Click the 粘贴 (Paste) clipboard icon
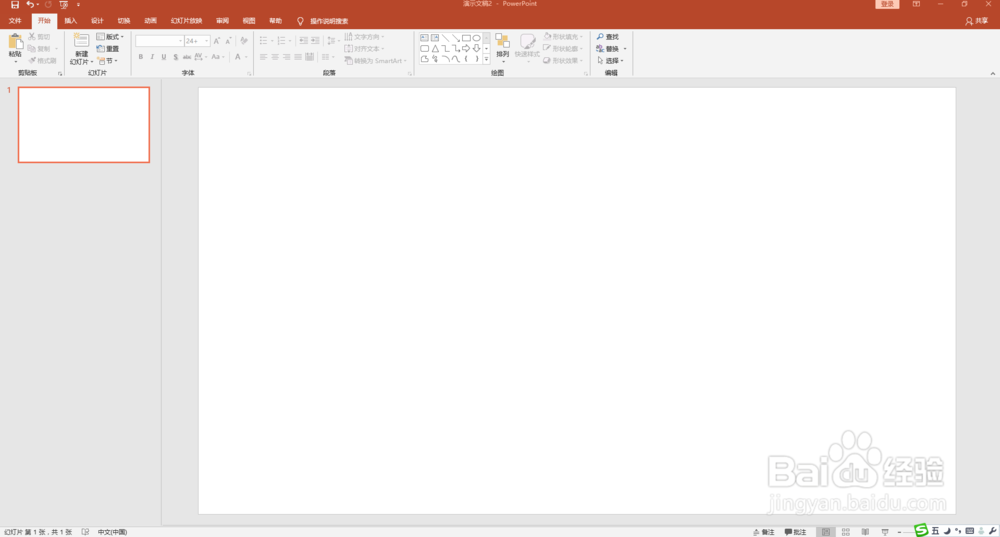The height and width of the screenshot is (537, 1000). coord(15,43)
